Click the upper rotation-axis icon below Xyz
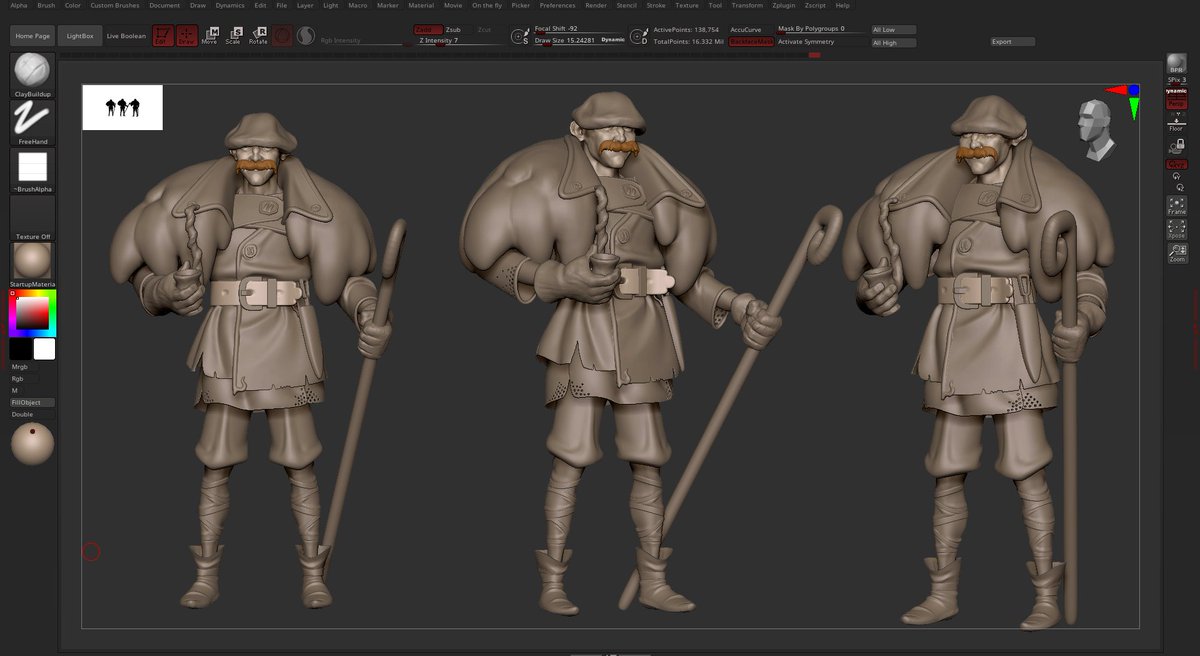 [x=1176, y=175]
